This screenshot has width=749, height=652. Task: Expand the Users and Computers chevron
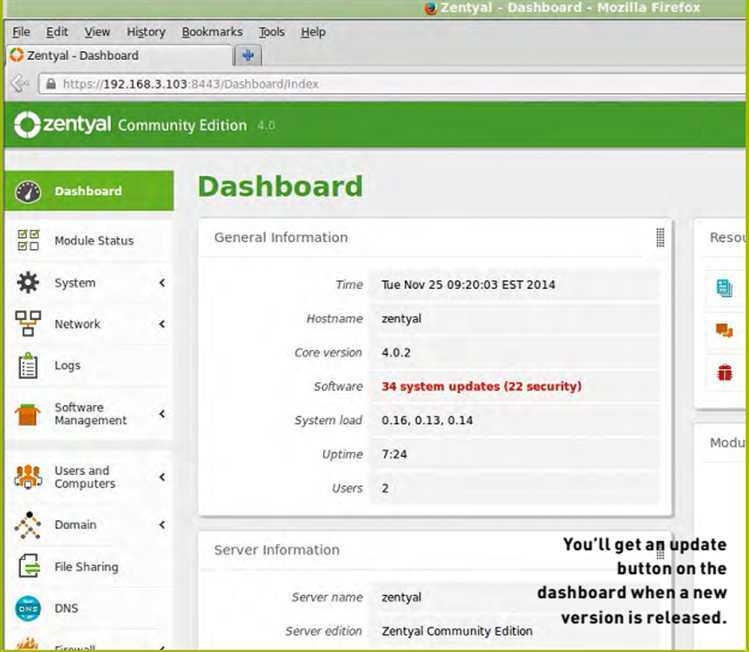tap(162, 477)
